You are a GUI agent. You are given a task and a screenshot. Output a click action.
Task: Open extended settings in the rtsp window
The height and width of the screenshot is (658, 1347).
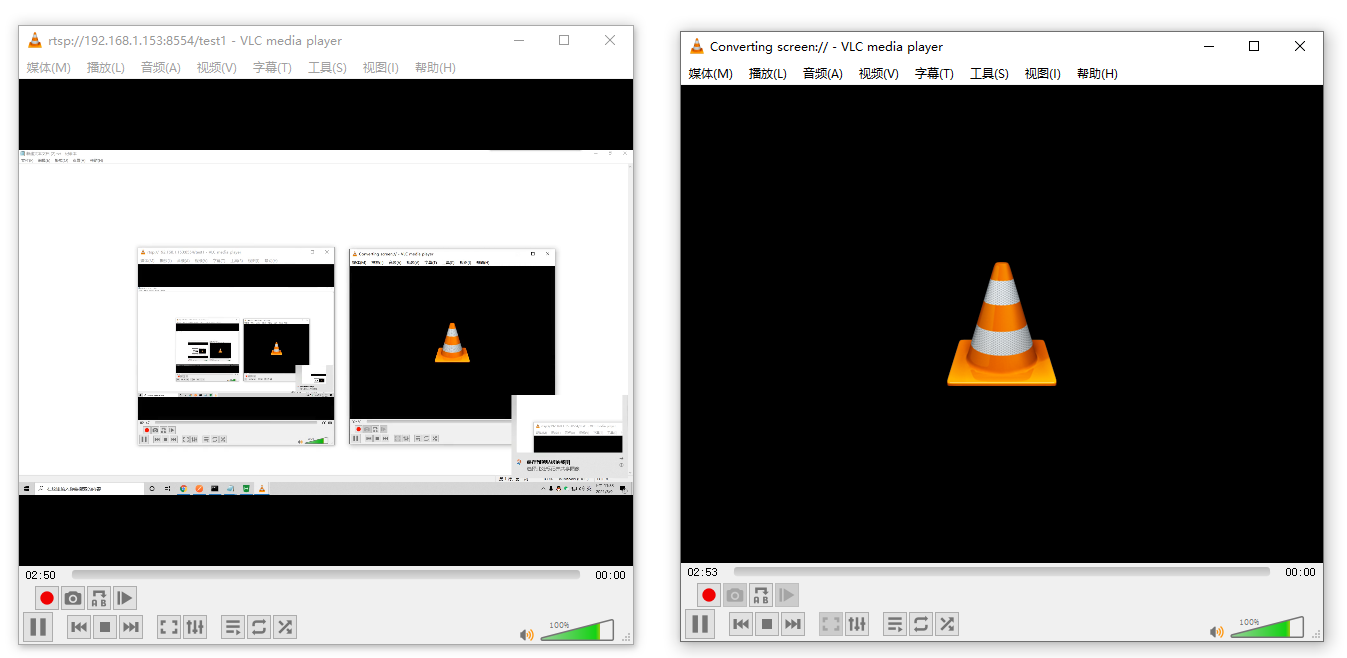(x=195, y=627)
